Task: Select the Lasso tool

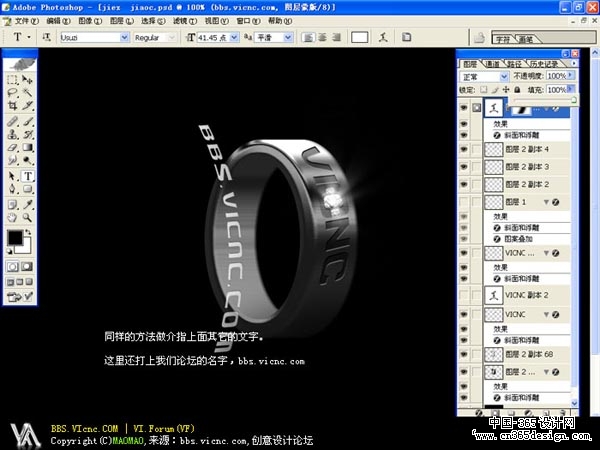Action: point(13,92)
